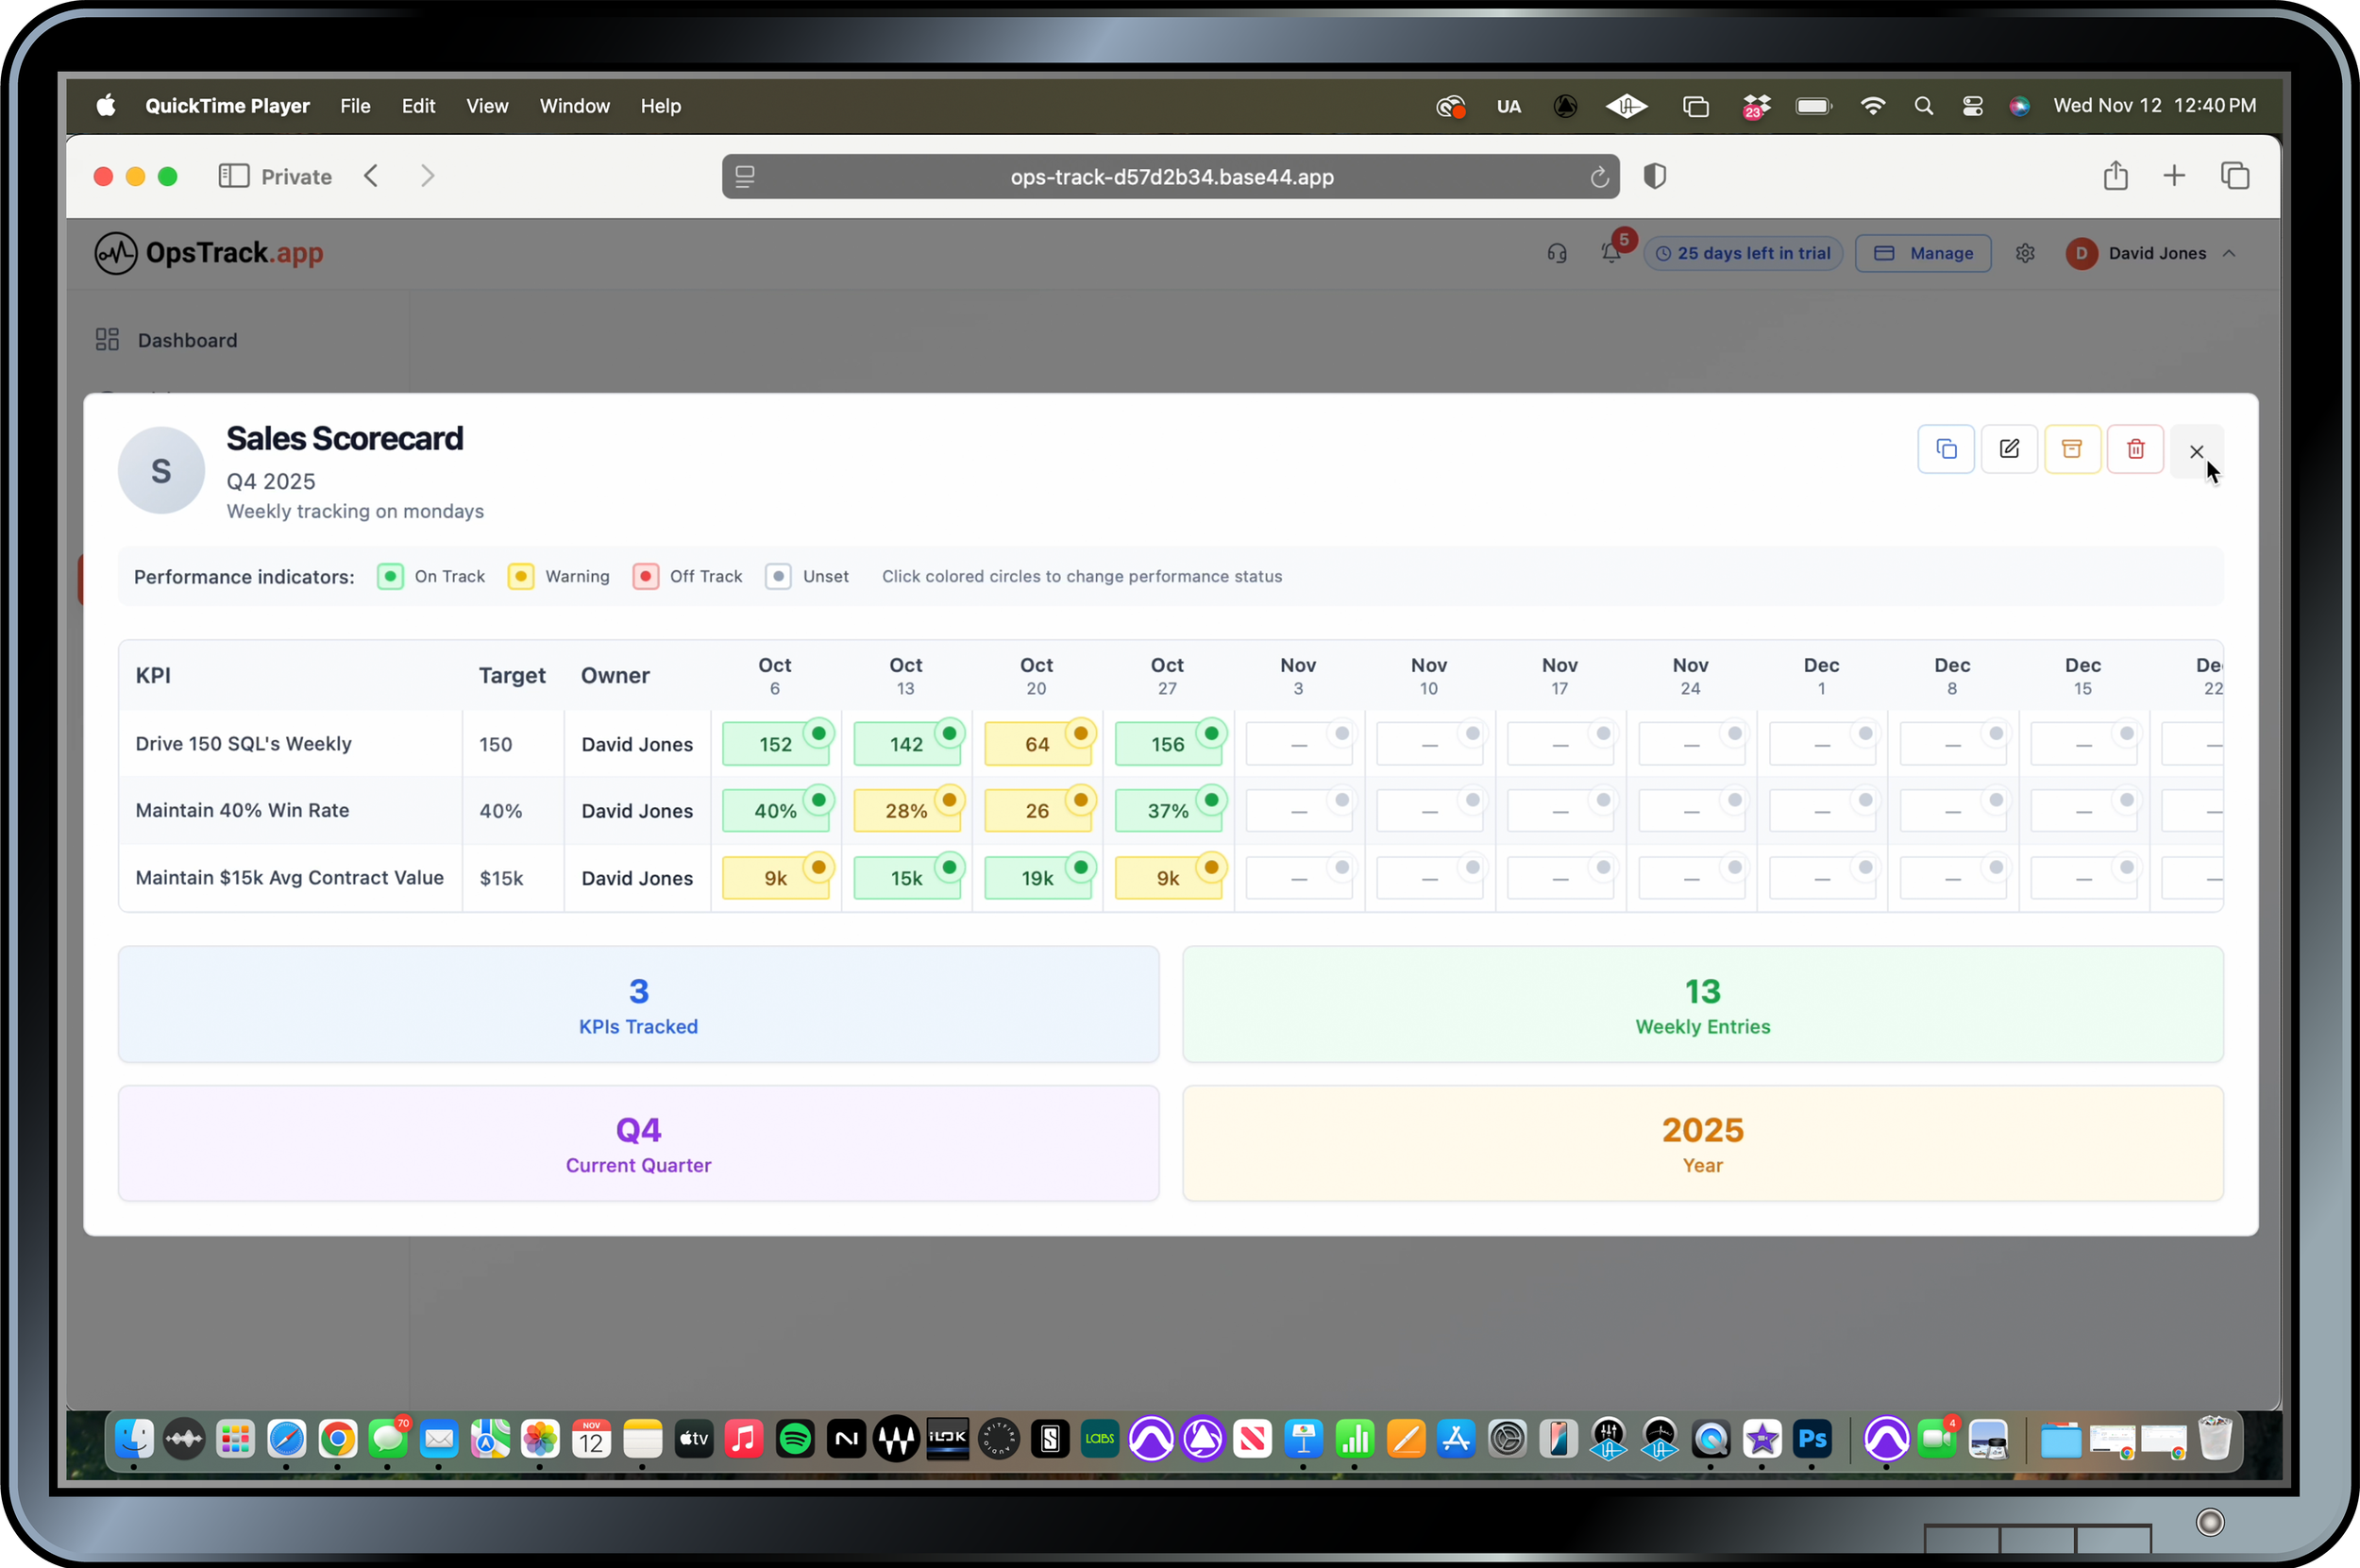Image resolution: width=2360 pixels, height=1568 pixels.
Task: Click the Manage button
Action: (x=1922, y=253)
